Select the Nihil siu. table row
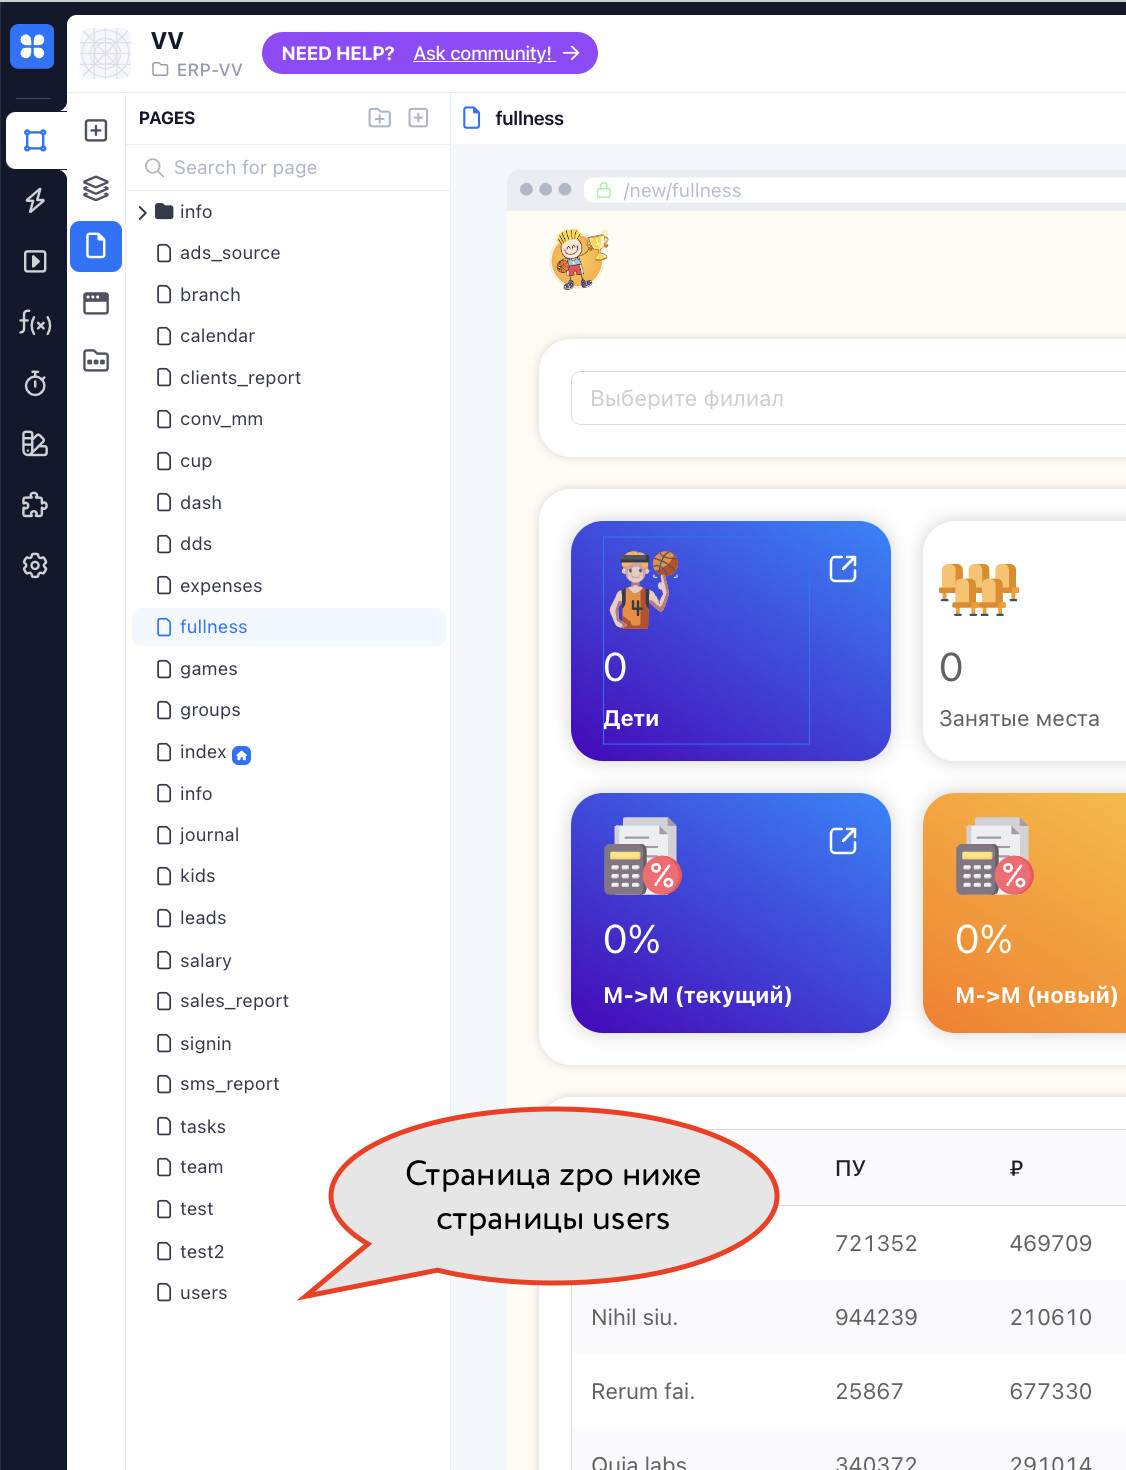Viewport: 1126px width, 1470px height. pyautogui.click(x=848, y=1317)
